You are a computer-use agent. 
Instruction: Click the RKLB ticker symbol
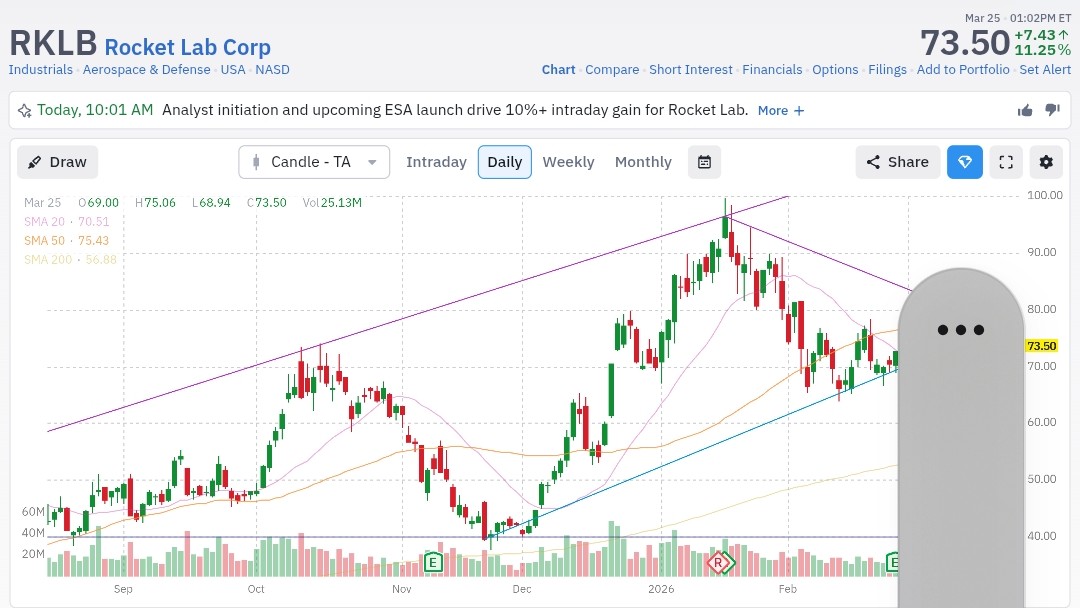tap(53, 43)
